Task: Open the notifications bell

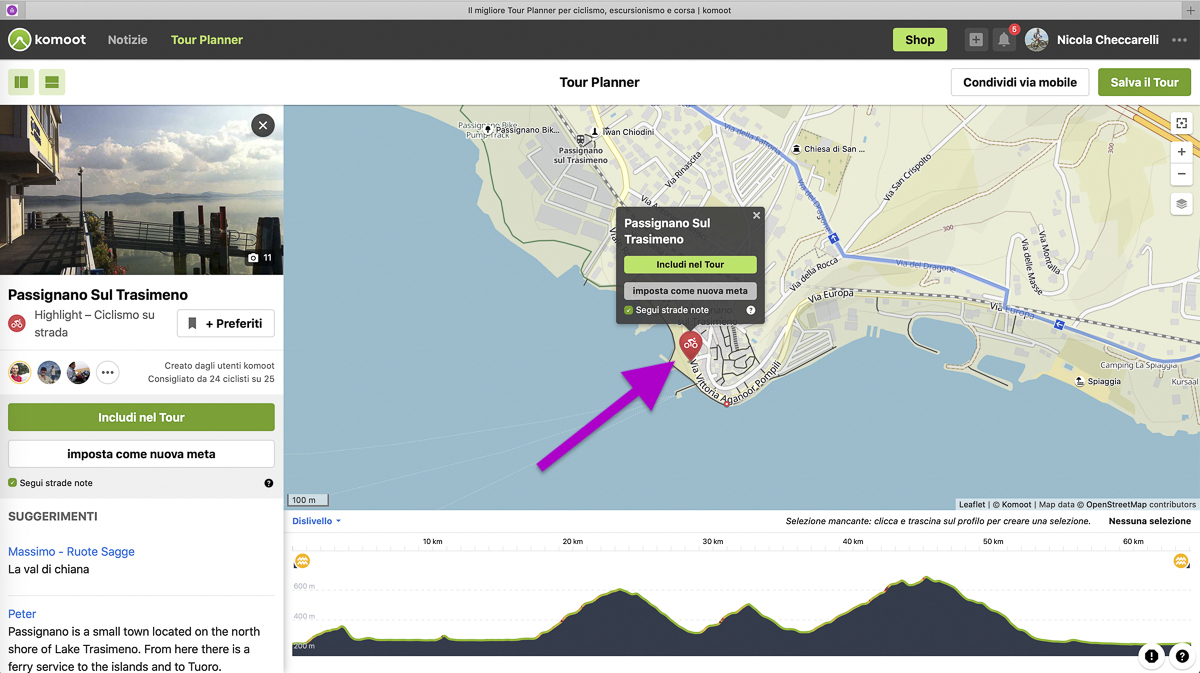Action: 1004,40
